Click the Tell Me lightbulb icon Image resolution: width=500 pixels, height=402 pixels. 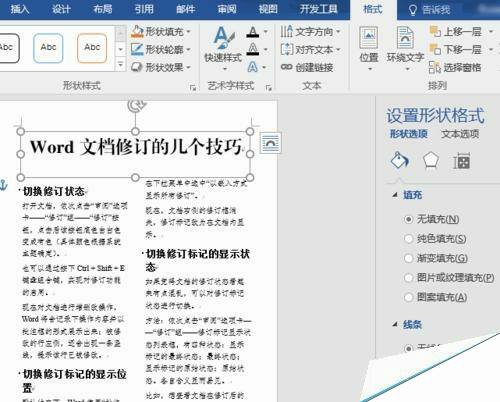(x=413, y=10)
